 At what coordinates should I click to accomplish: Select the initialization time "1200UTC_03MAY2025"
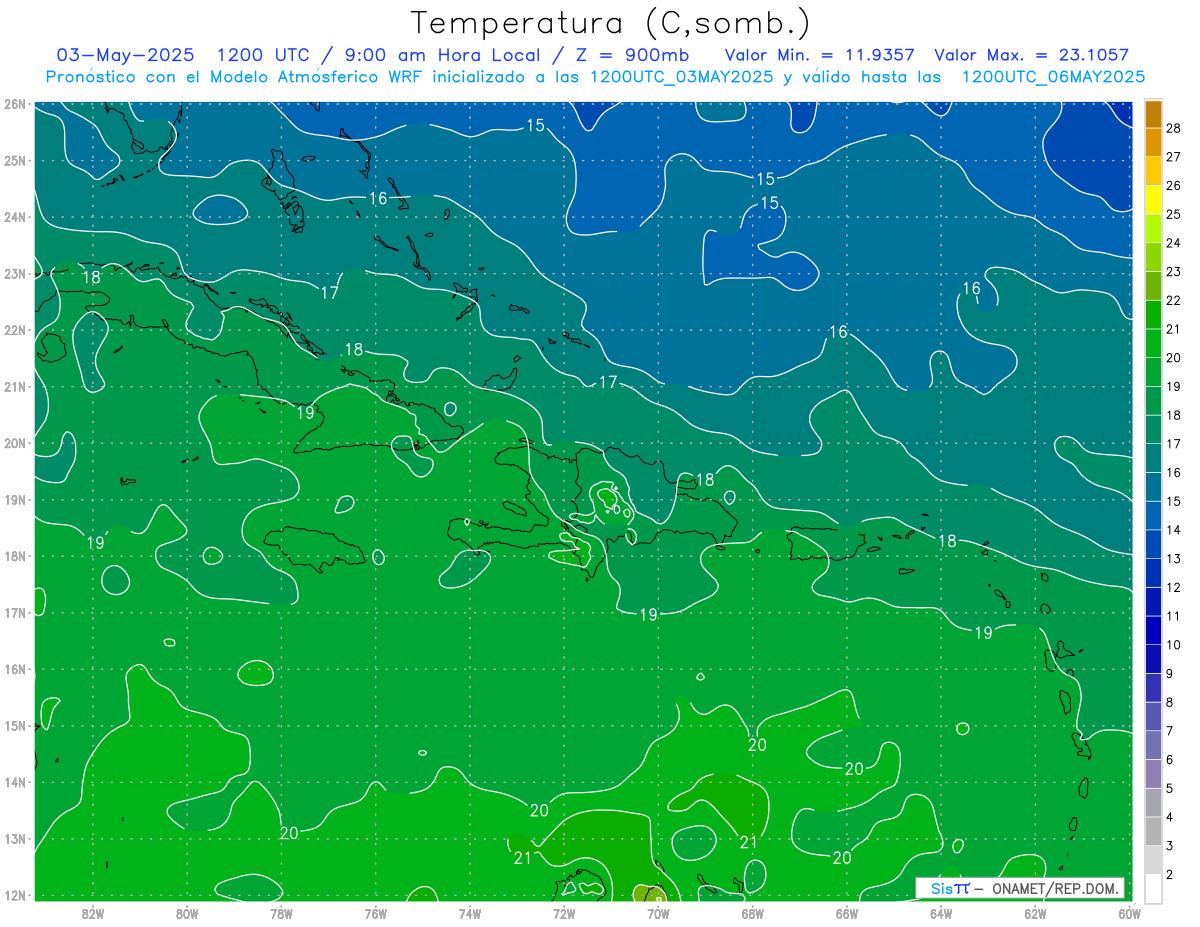(x=681, y=77)
